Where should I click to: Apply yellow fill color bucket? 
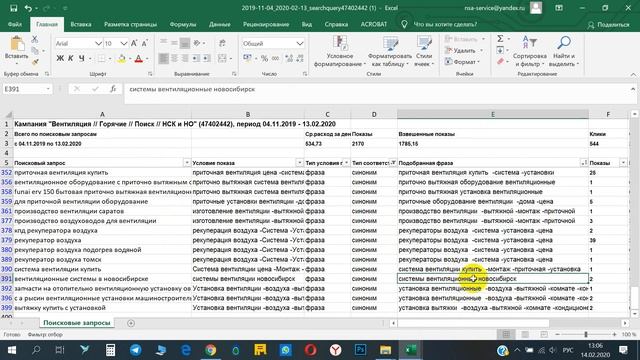(x=121, y=59)
